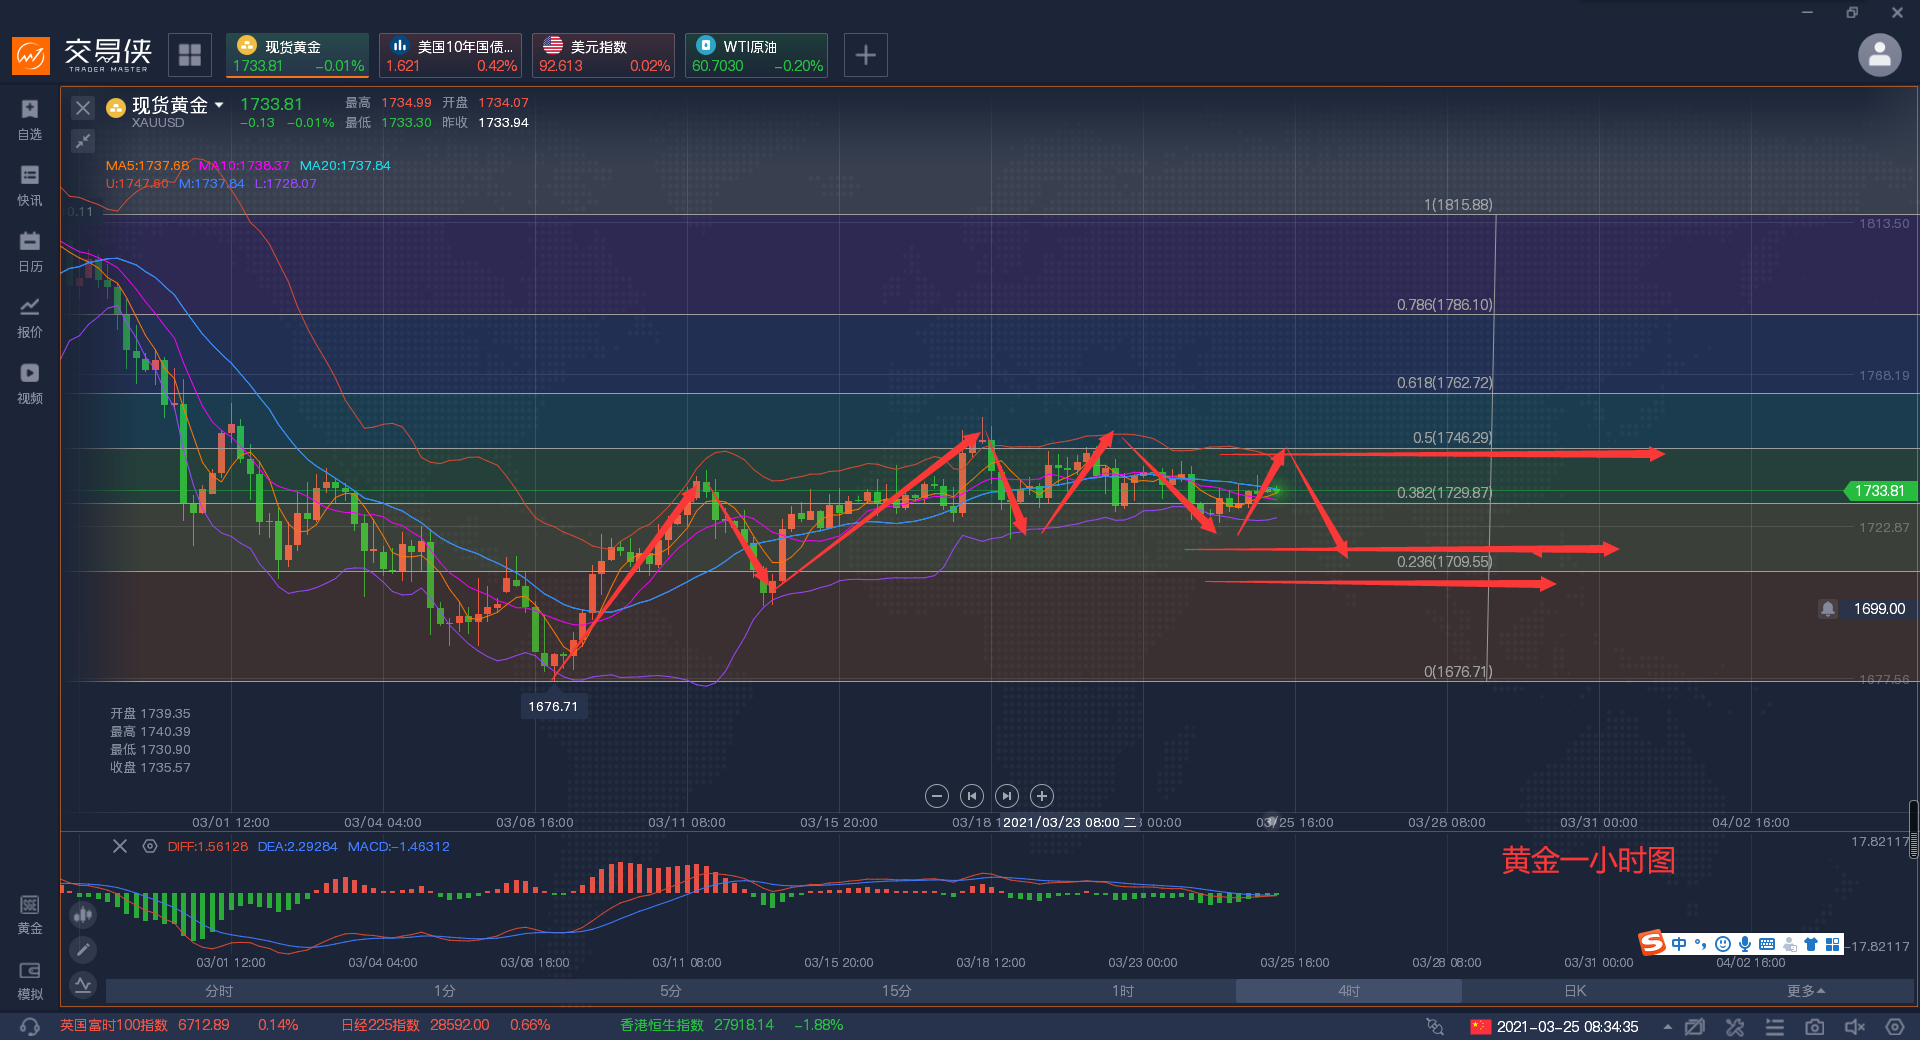The height and width of the screenshot is (1040, 1920).
Task: Click the 英国富时100指数 ticker
Action: click(x=179, y=1025)
